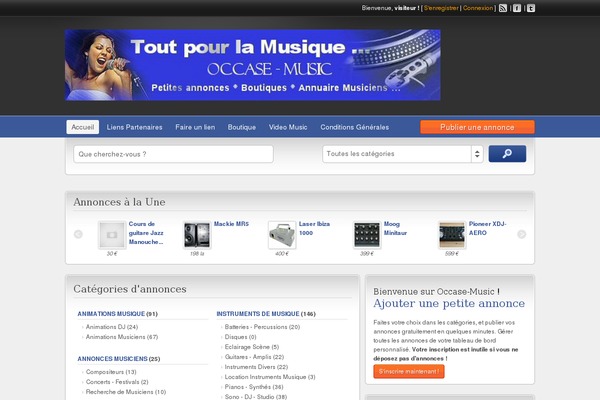The width and height of the screenshot is (600, 400).
Task: Click S'inscrire maintenant button
Action: pyautogui.click(x=409, y=371)
